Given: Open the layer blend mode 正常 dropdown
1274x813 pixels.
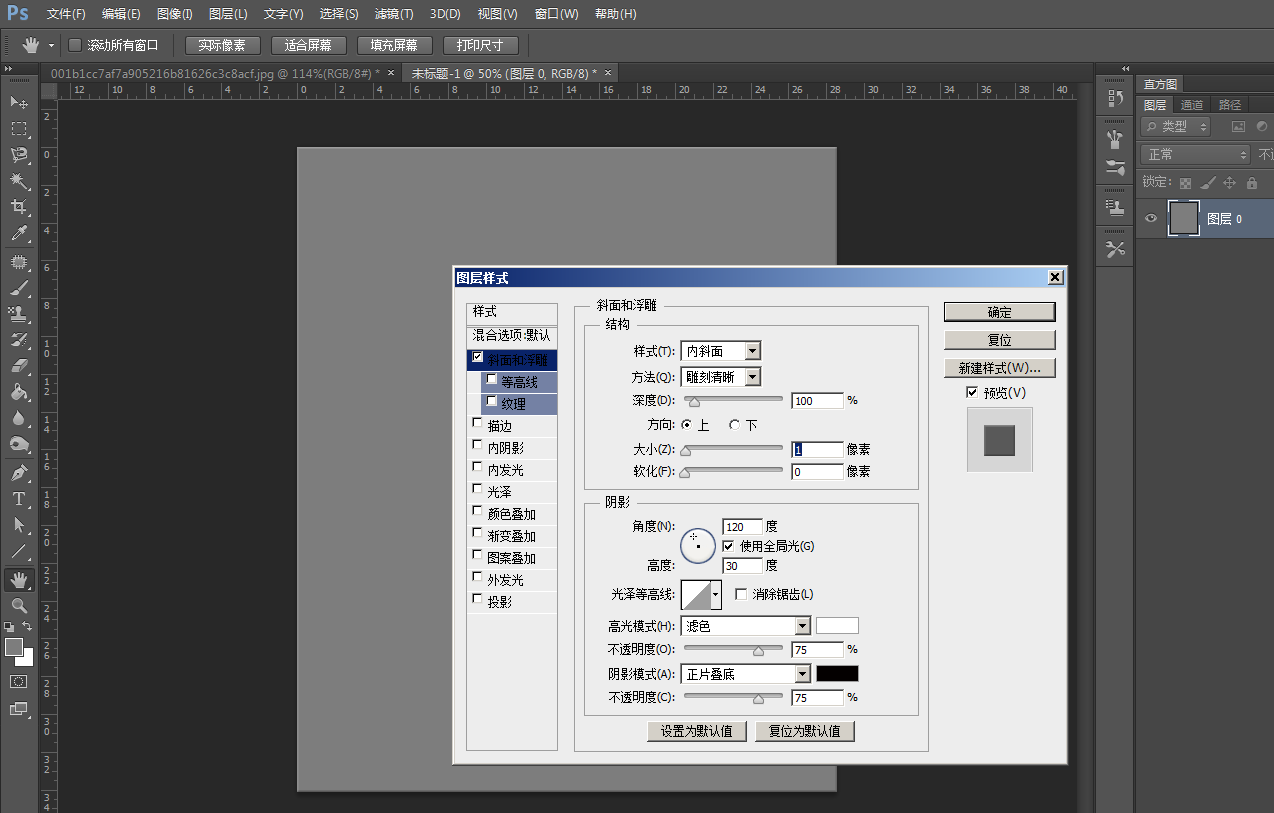Looking at the screenshot, I should coord(1195,155).
